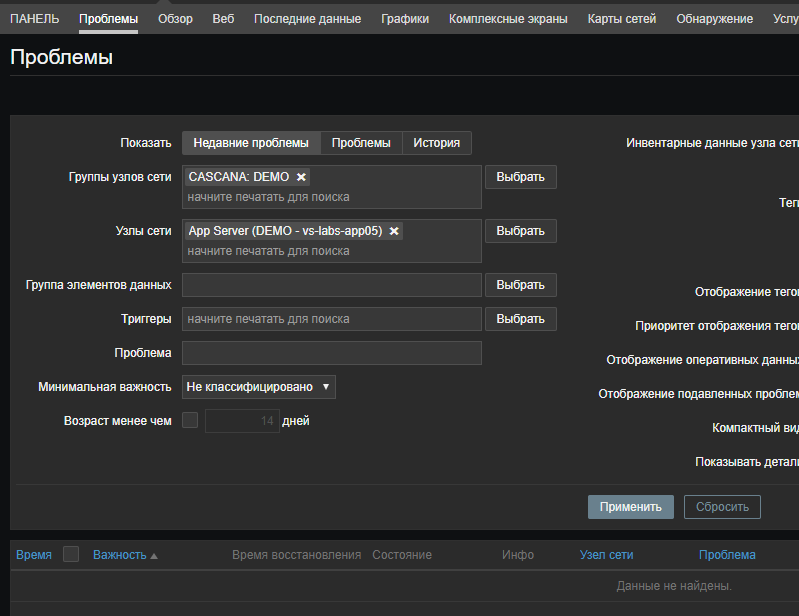799x616 pixels.
Task: Choose the Проблемы option in Показать
Action: click(x=361, y=143)
